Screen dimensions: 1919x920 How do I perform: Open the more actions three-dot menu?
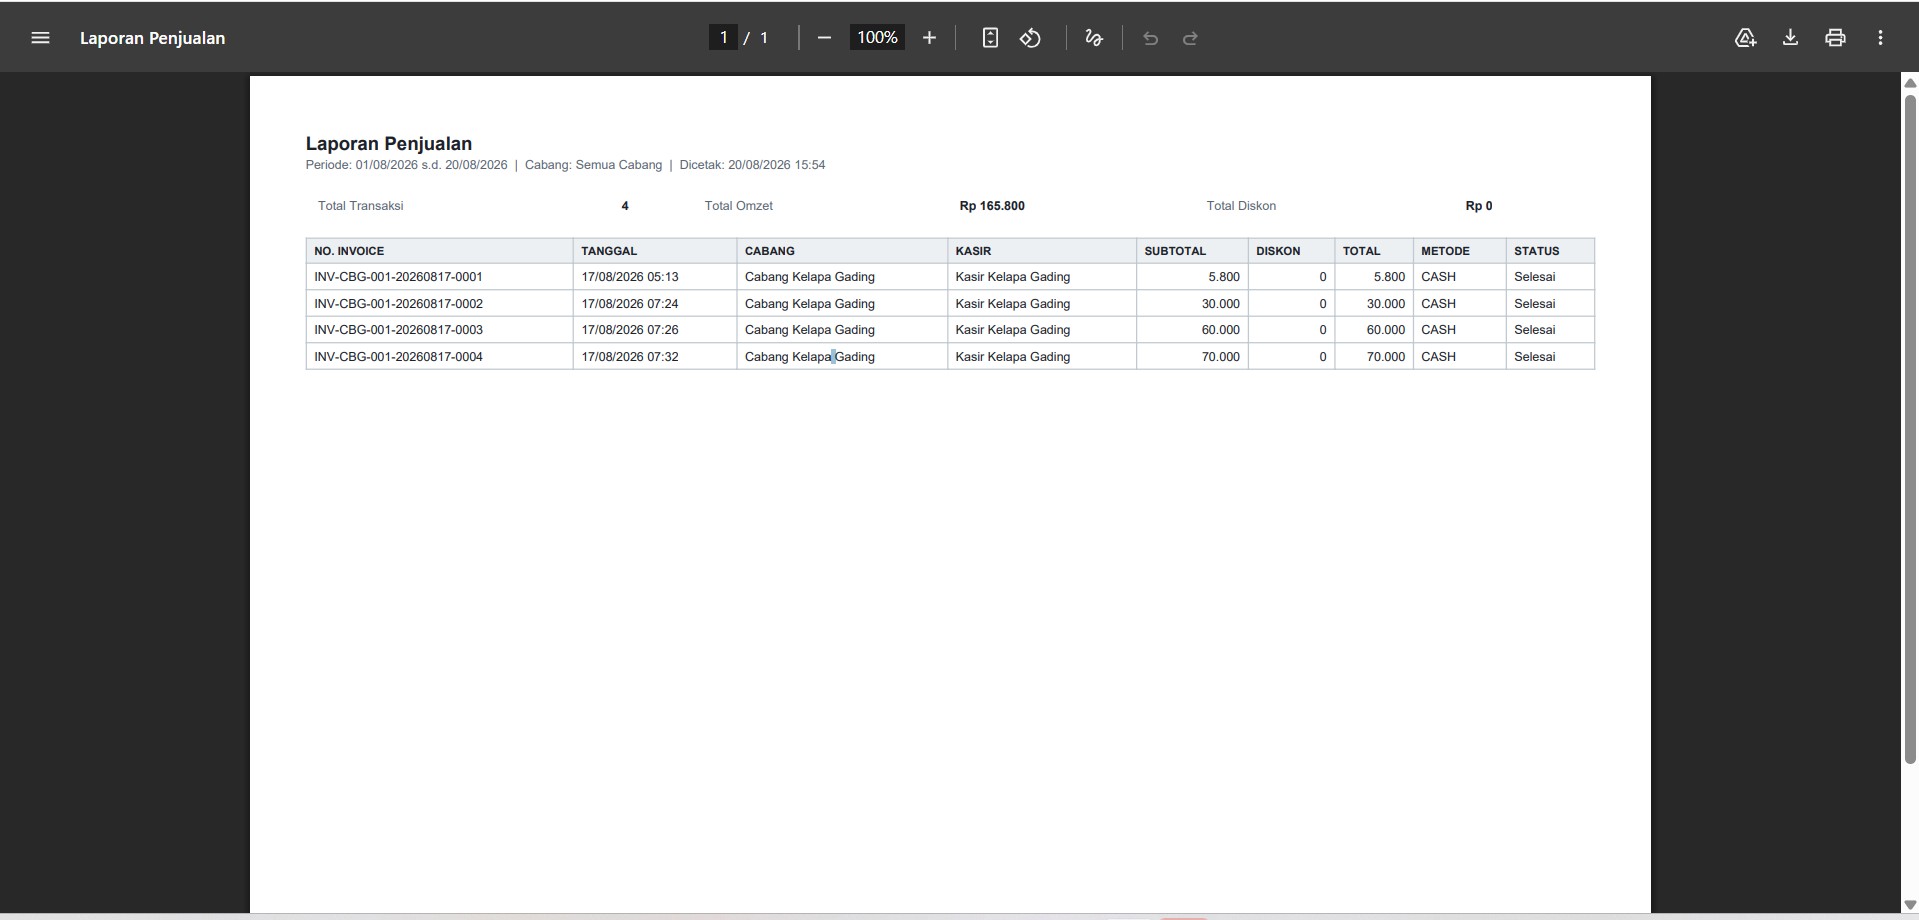tap(1880, 38)
